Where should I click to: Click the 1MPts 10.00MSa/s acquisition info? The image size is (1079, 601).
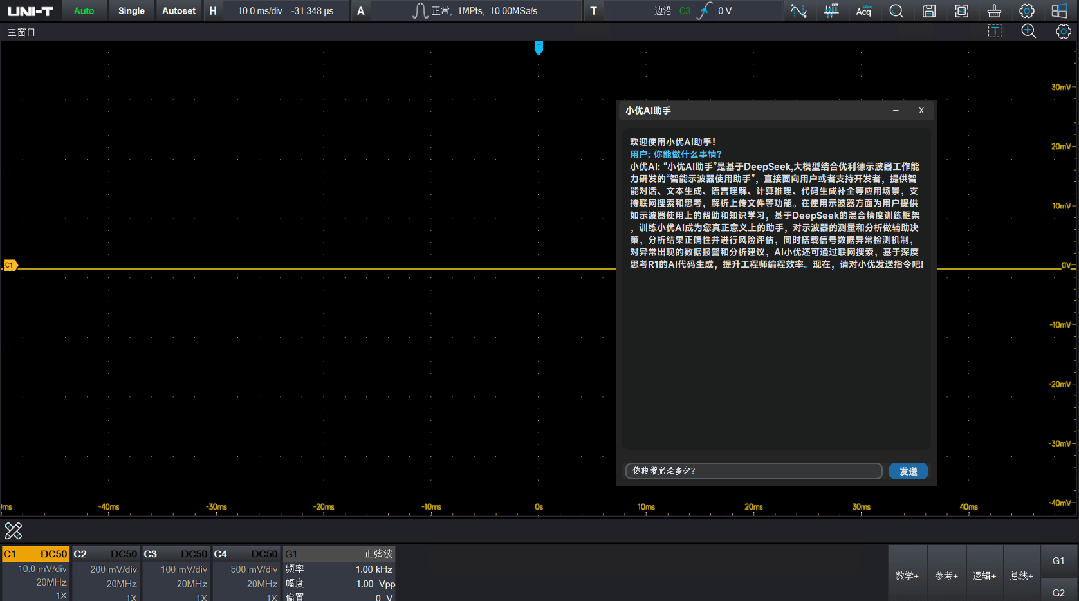point(498,11)
